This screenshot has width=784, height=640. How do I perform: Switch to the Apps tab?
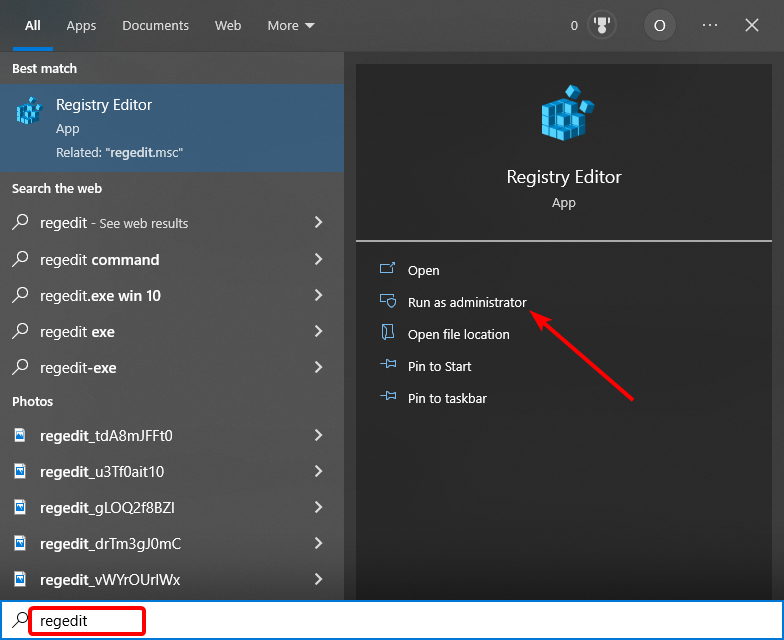point(81,26)
